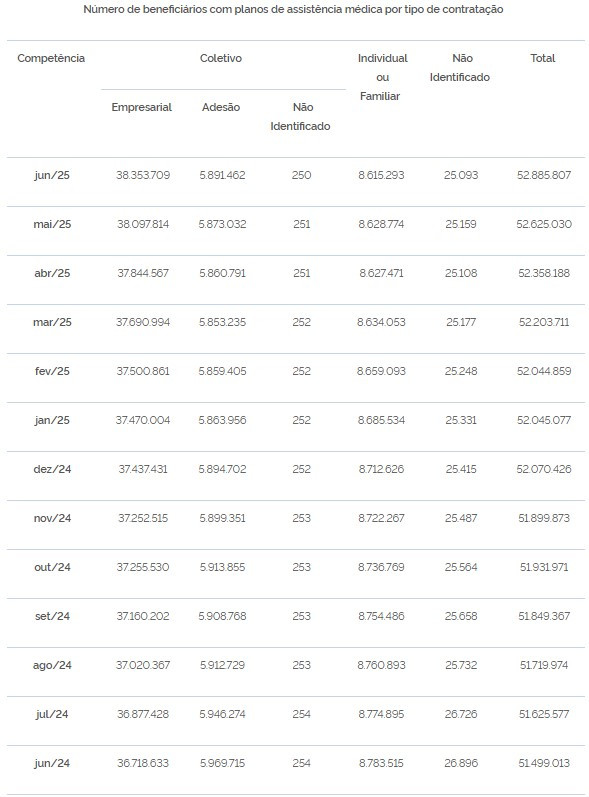Click ago/24 Não Identificado value 25.732
589x797 pixels.
pos(461,665)
